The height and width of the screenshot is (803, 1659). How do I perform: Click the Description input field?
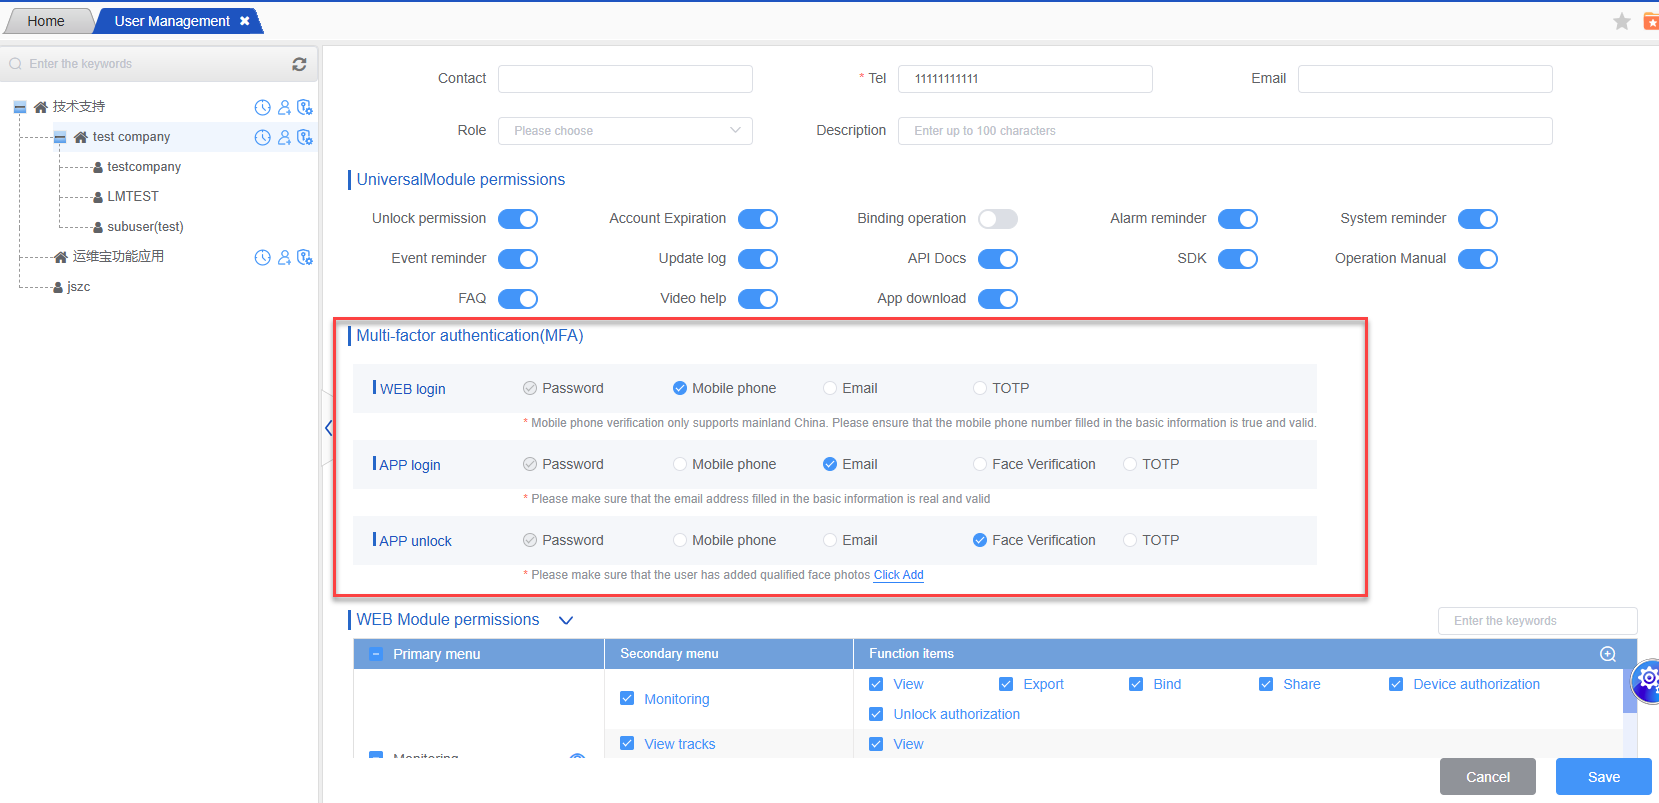(x=1225, y=131)
